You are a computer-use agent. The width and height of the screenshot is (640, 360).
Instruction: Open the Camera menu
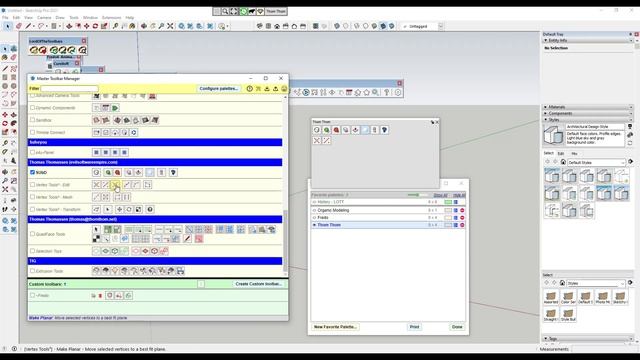(44, 18)
